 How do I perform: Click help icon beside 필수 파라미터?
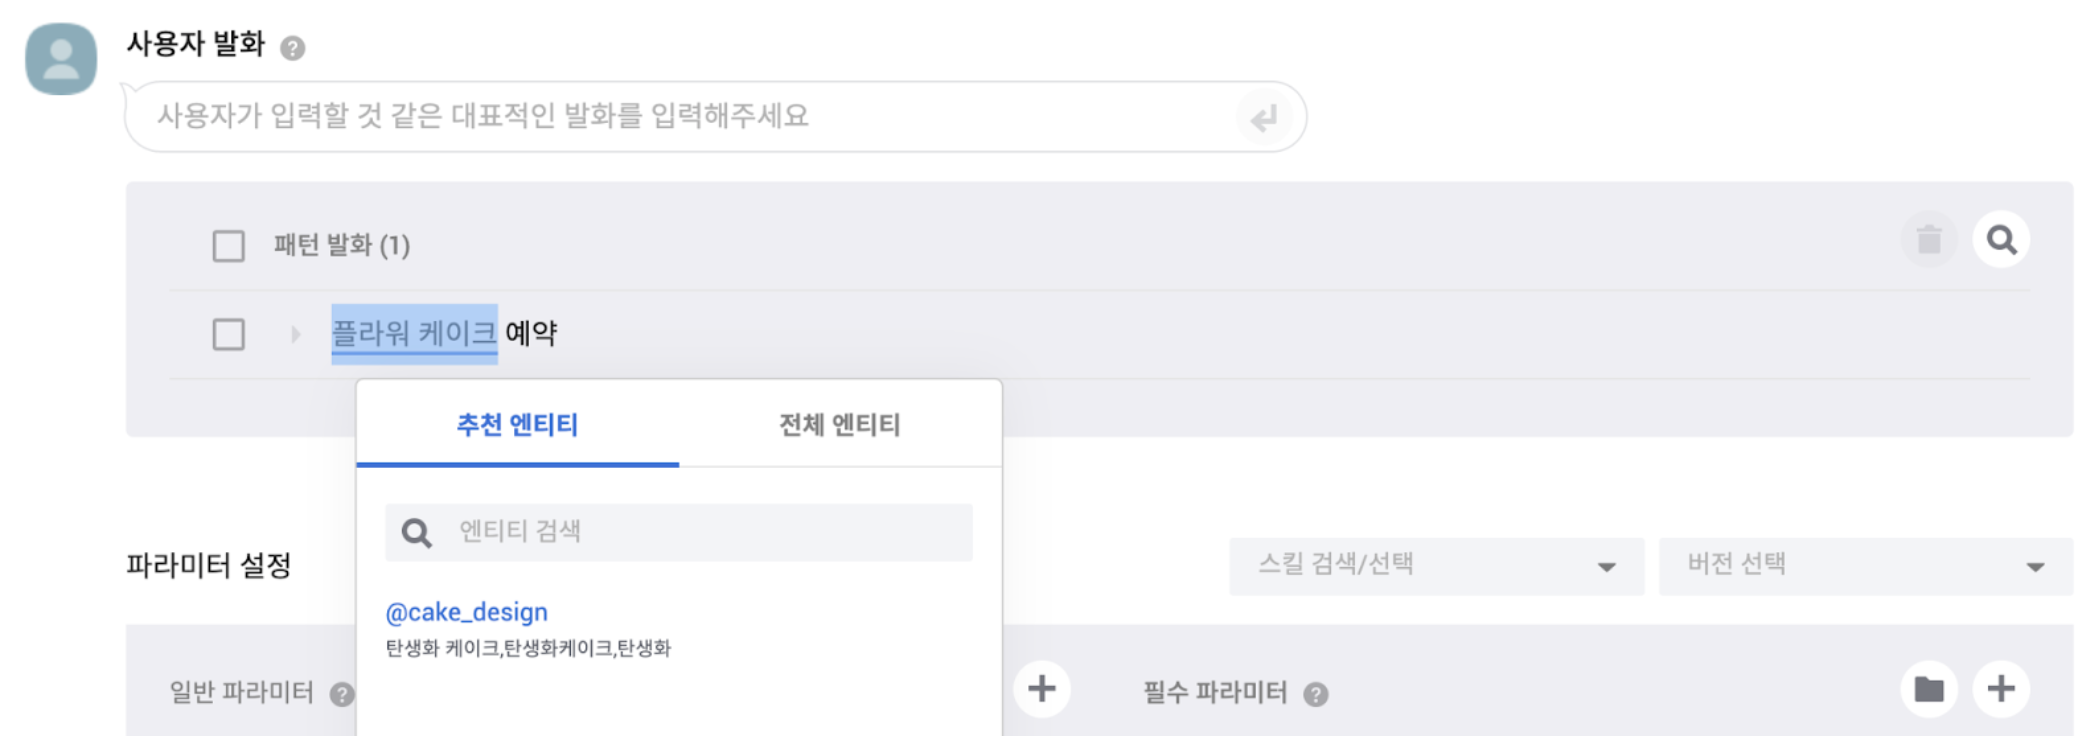click(1316, 694)
